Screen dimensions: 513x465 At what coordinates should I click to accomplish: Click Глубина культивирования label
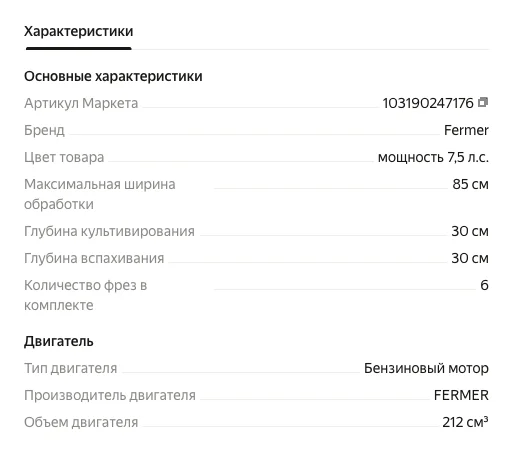[x=109, y=231]
